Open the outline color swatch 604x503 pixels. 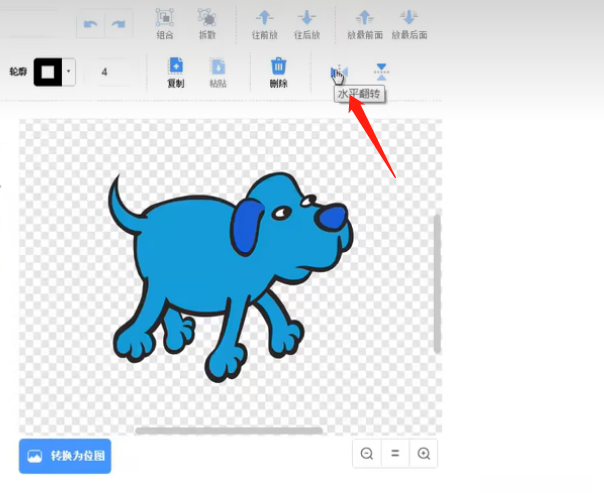pyautogui.click(x=48, y=72)
